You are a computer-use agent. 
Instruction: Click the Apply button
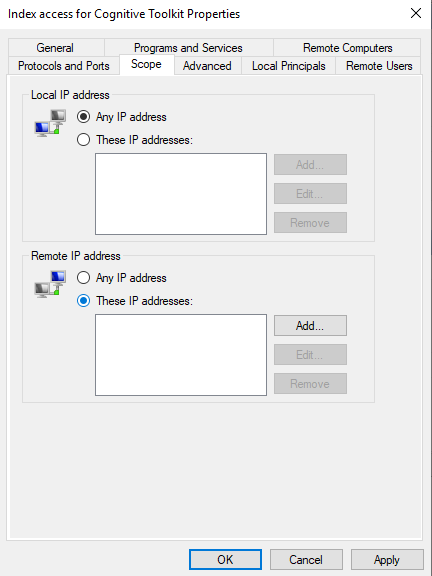(x=387, y=559)
